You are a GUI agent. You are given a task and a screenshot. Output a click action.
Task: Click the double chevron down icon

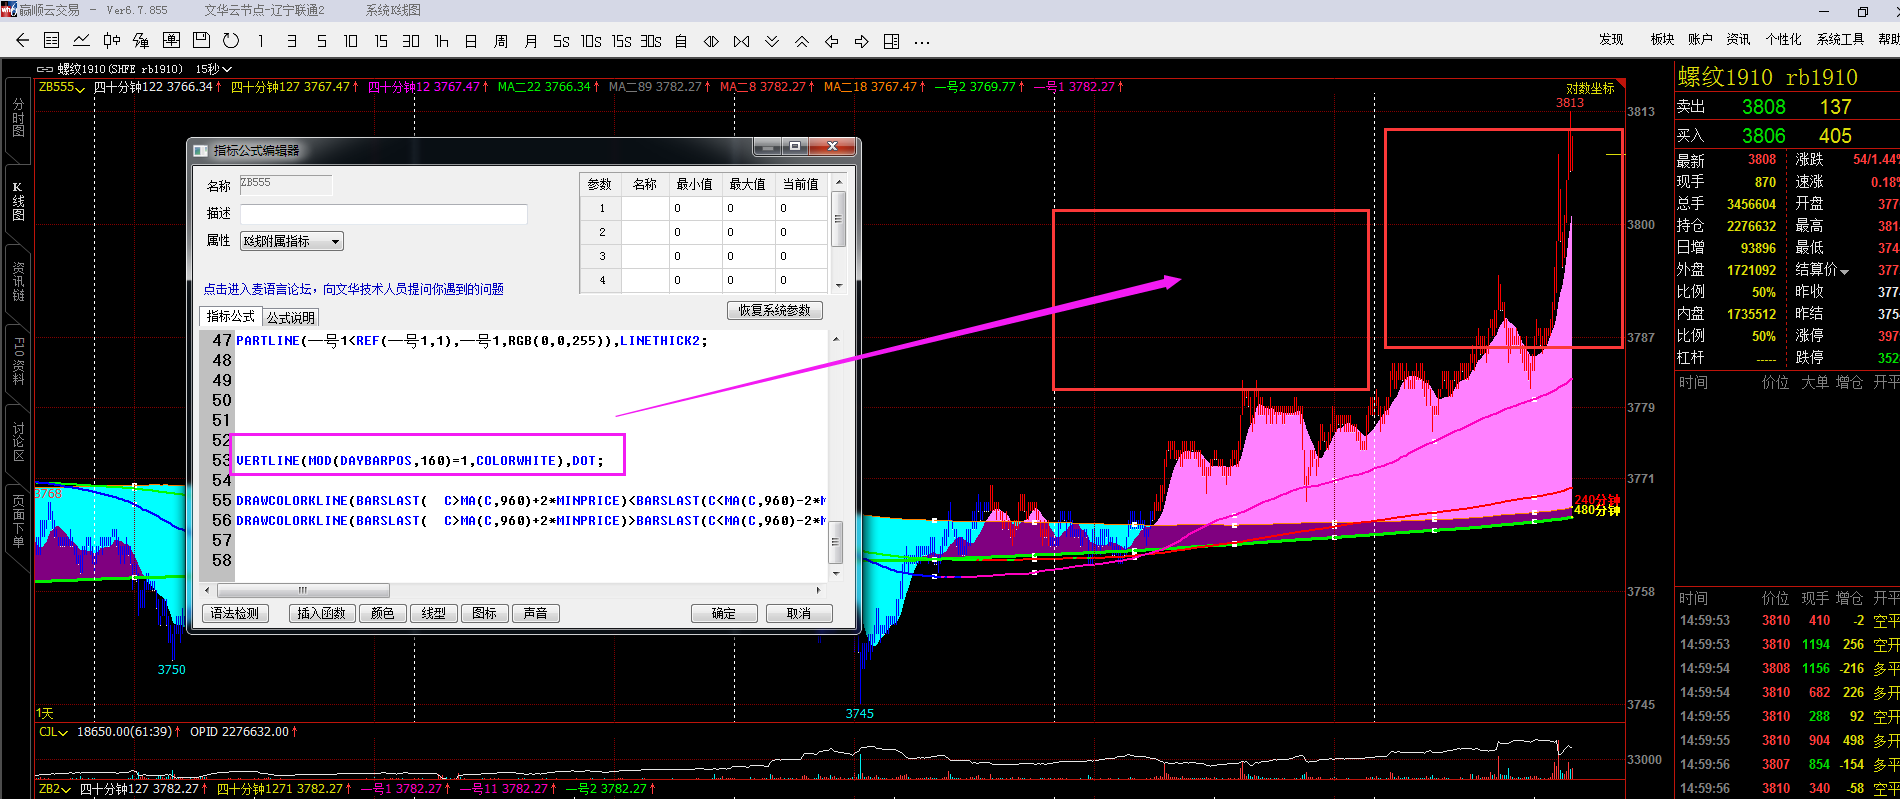(772, 41)
